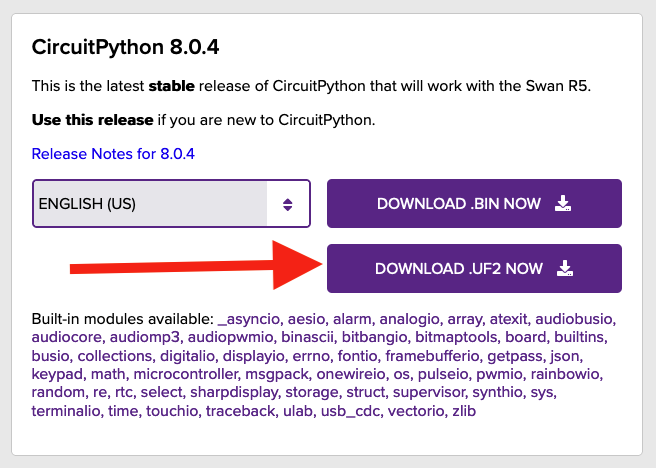Open the bitmaptools module link

(456, 338)
